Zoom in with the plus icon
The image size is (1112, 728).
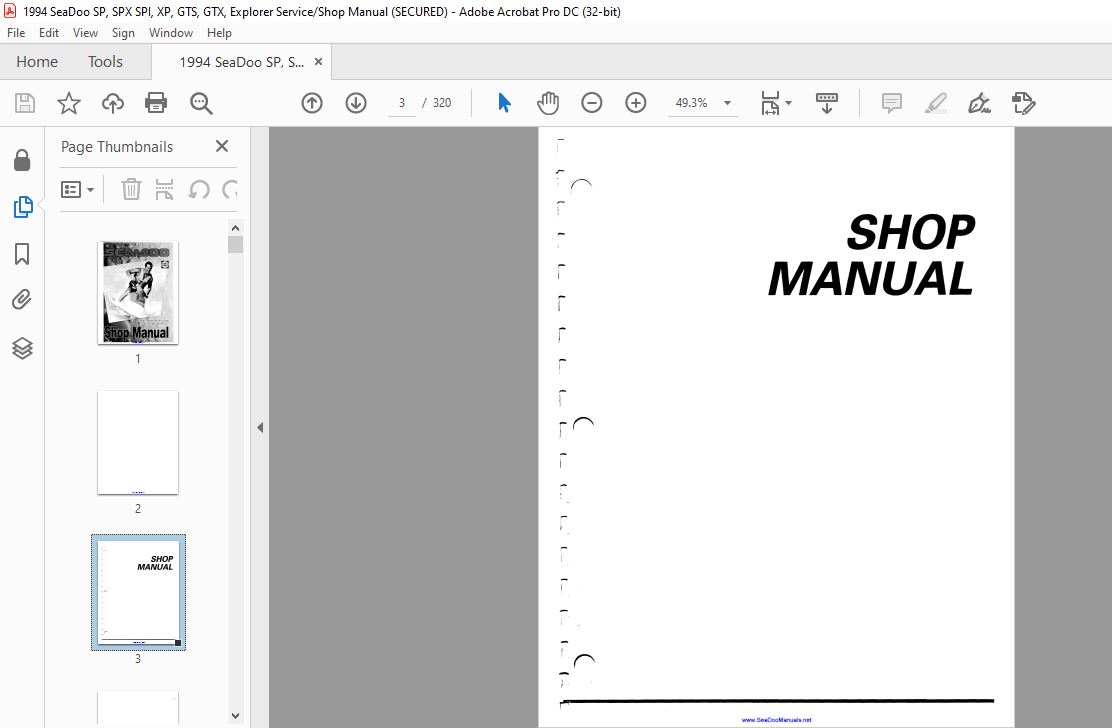click(635, 103)
